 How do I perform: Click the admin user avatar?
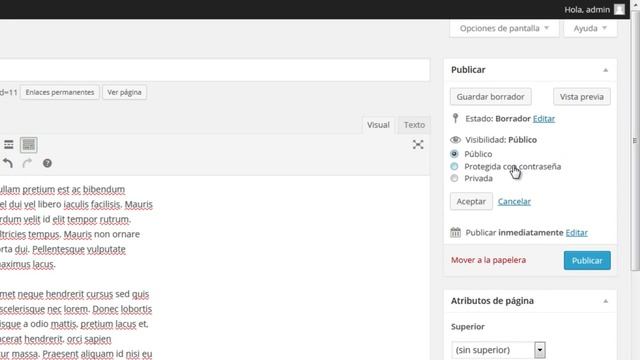pyautogui.click(x=619, y=9)
